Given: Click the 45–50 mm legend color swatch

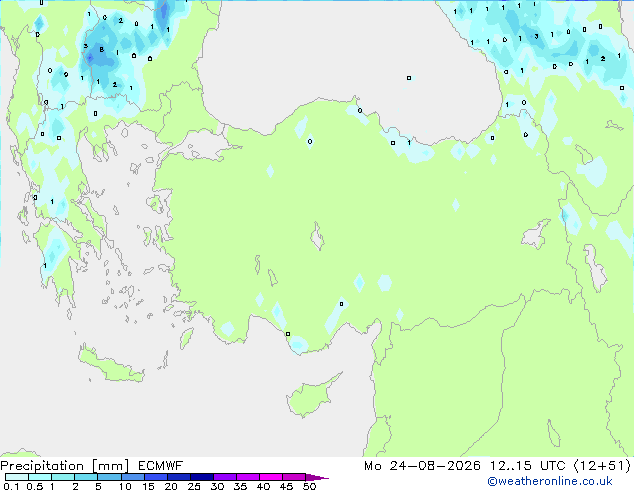Looking at the screenshot, I should point(294,477).
